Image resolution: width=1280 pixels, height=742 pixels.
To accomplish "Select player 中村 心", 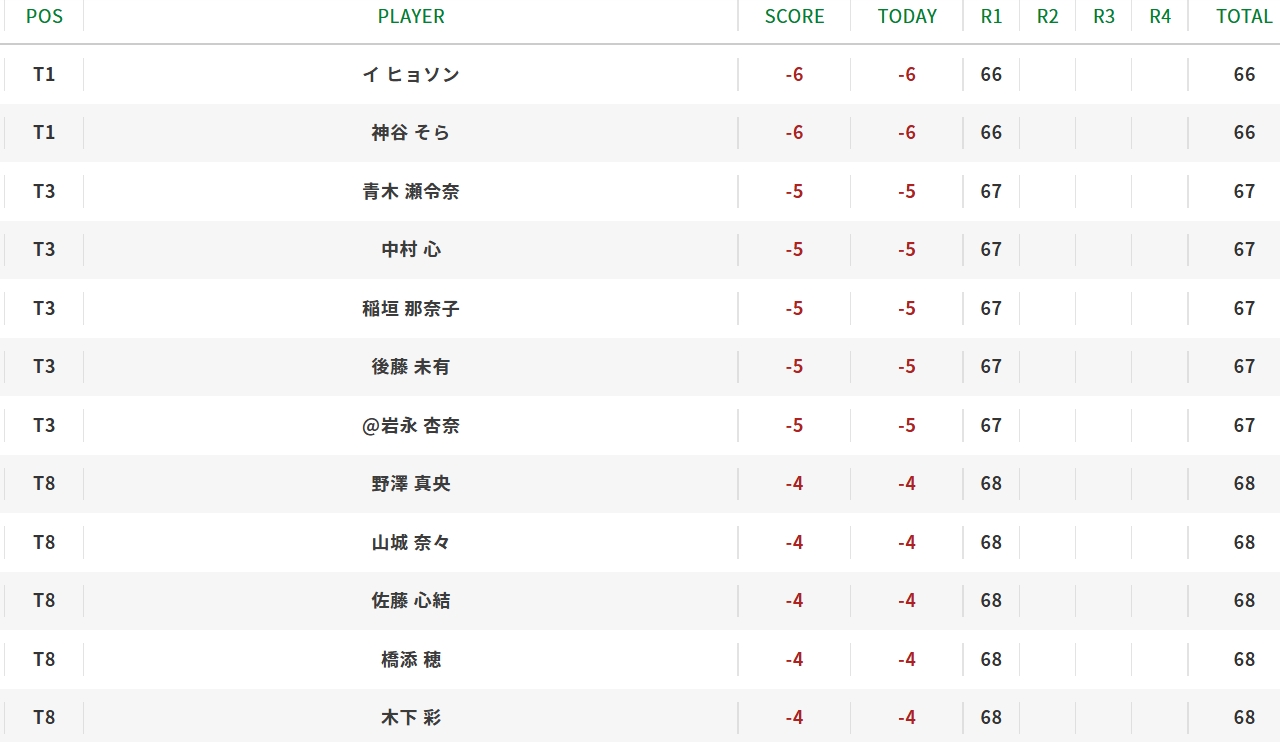I will pos(411,250).
